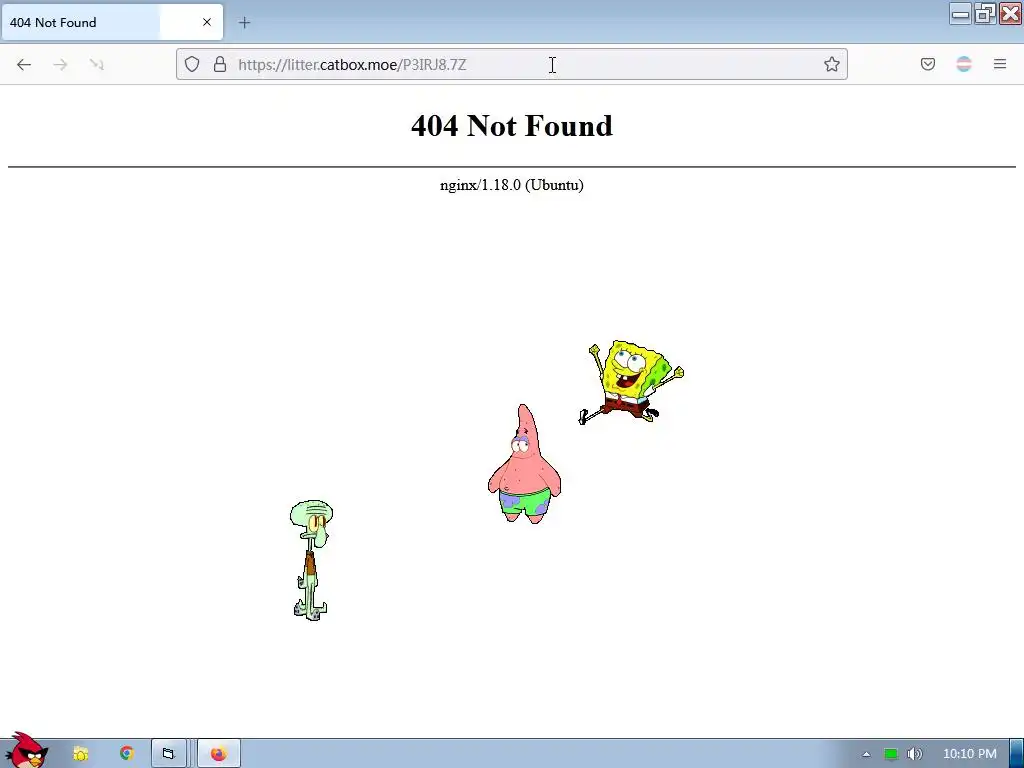Open the volume speaker tray icon

(914, 754)
